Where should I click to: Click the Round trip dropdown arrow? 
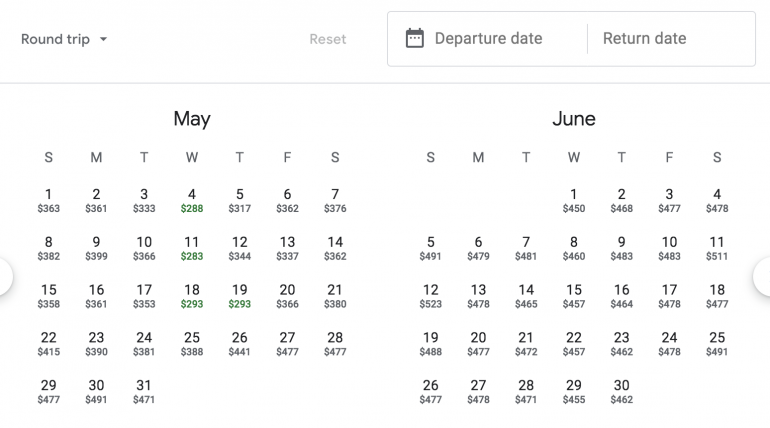[x=103, y=40]
